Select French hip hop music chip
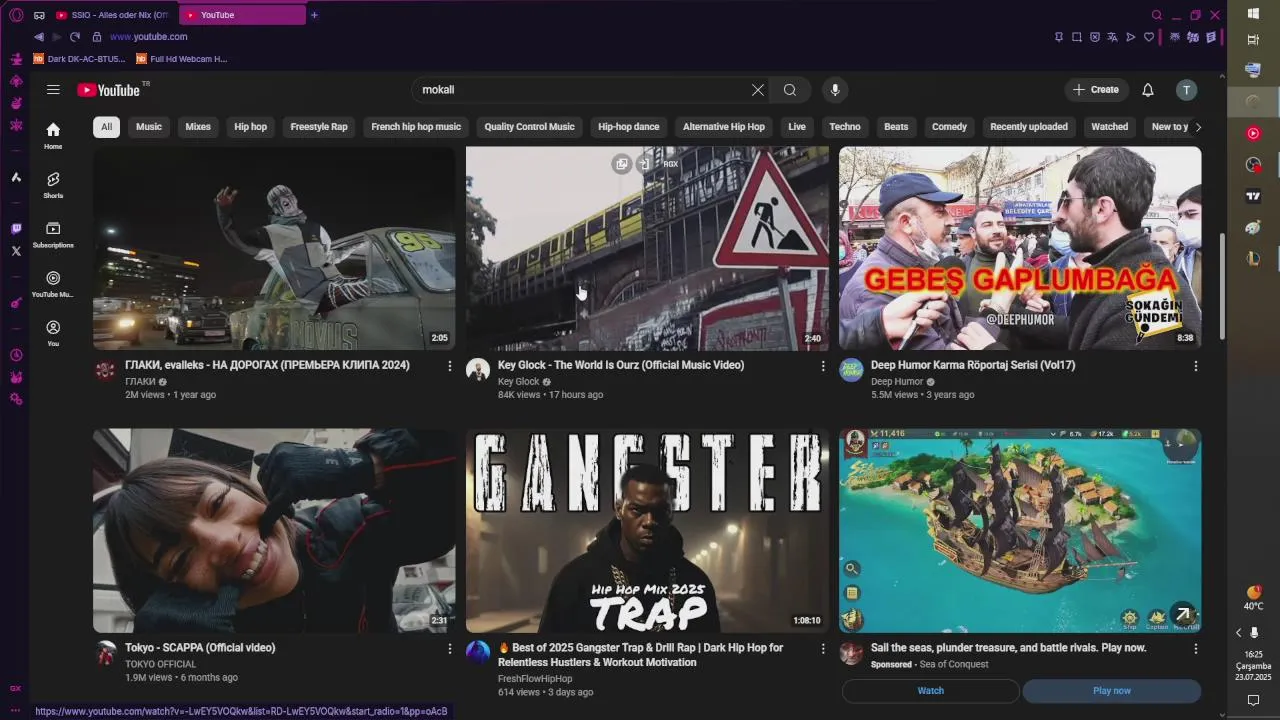 (x=416, y=127)
